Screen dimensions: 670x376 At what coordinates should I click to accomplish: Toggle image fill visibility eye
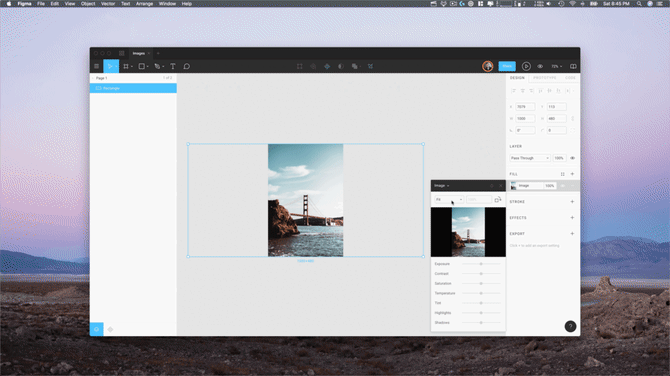tap(563, 186)
